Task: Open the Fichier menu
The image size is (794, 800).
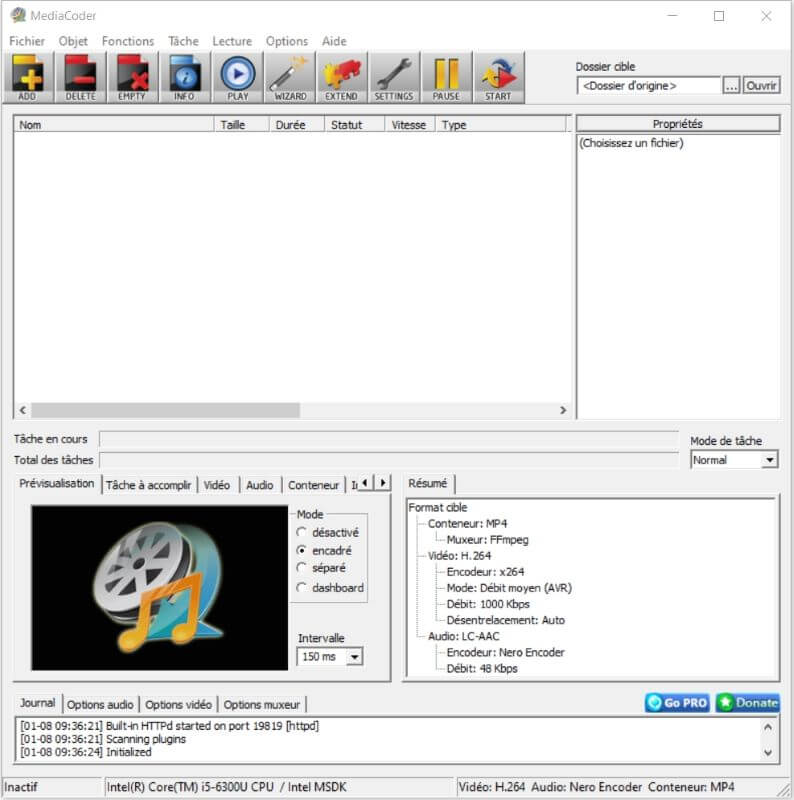Action: 27,41
